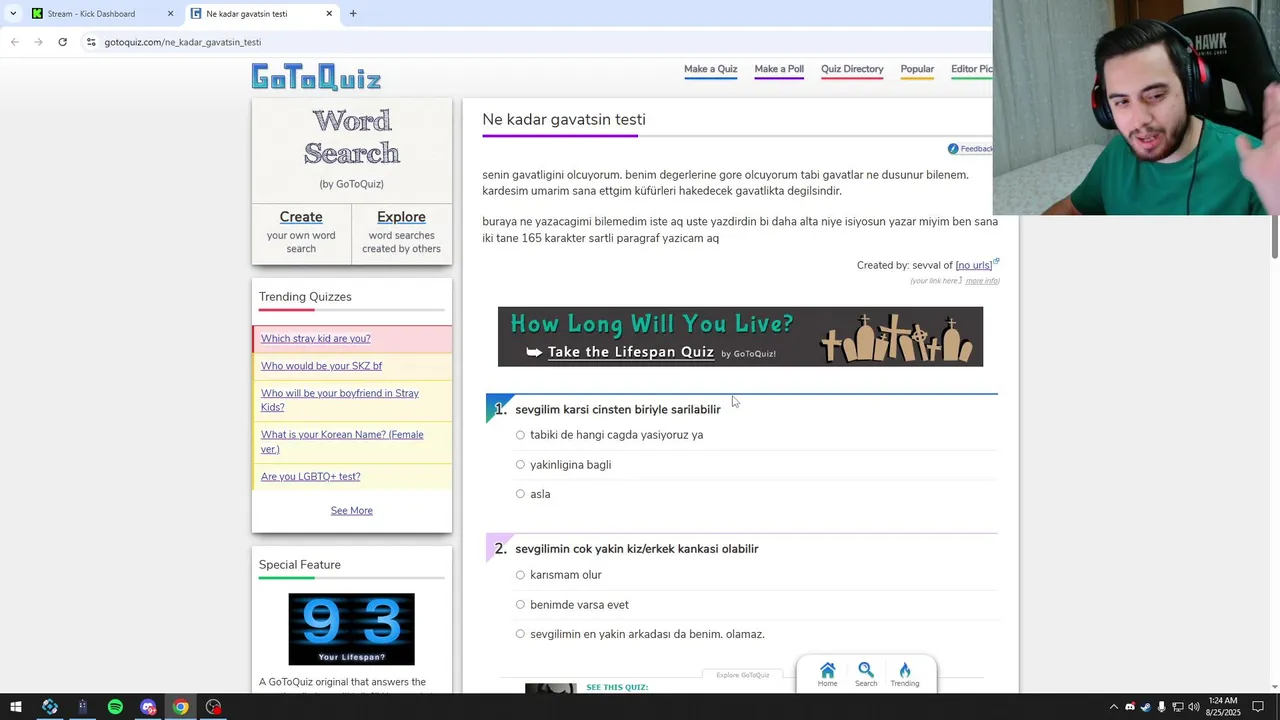Open Make a Poll menu item

click(x=779, y=69)
